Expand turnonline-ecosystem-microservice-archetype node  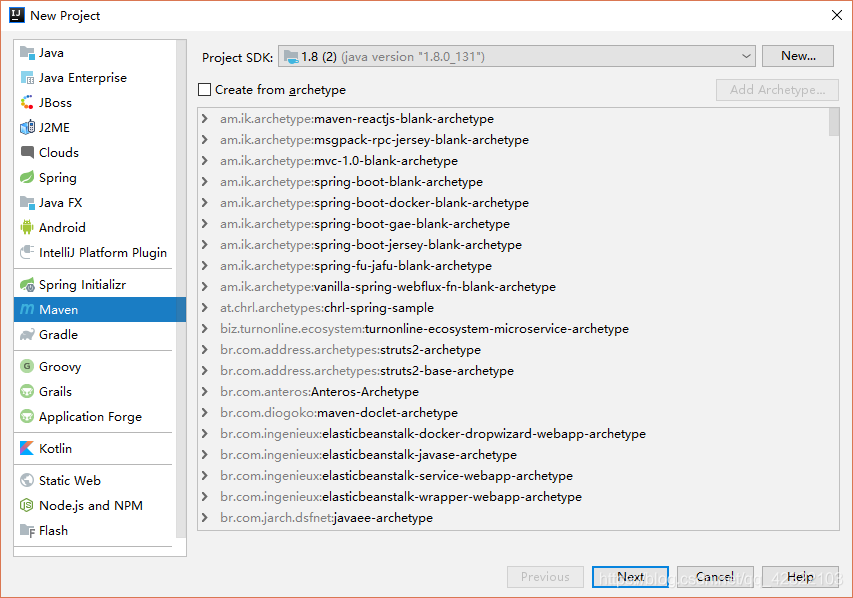point(205,329)
